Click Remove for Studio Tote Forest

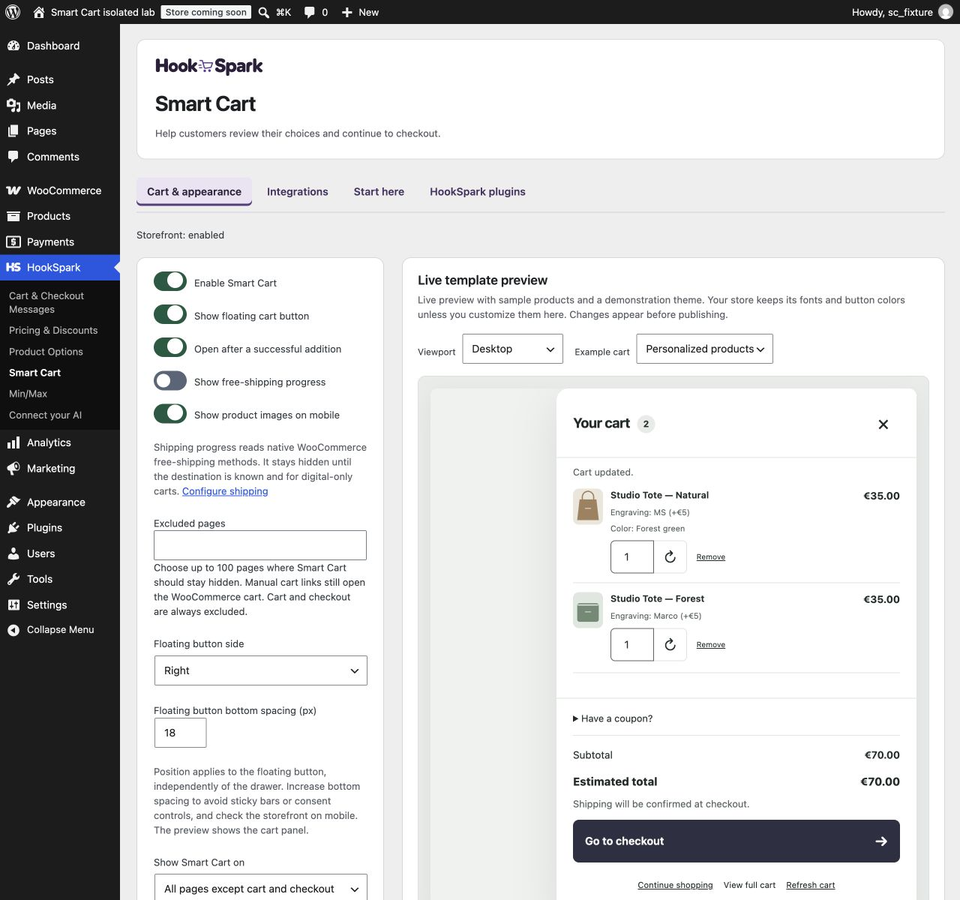click(711, 645)
